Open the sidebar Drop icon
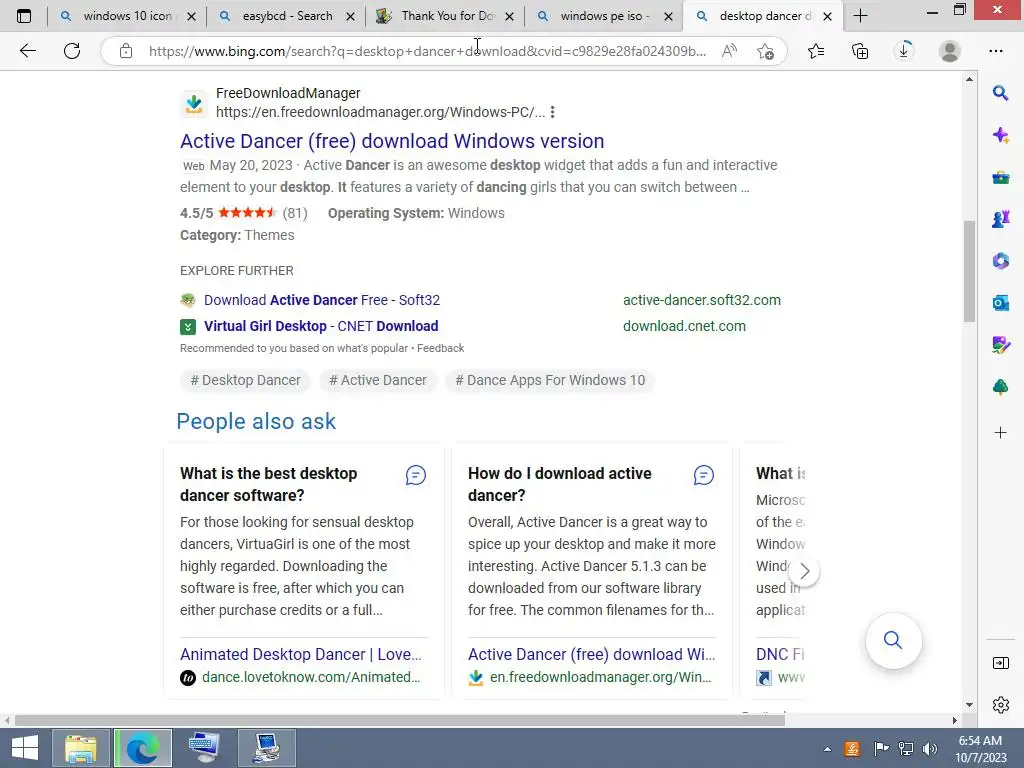 (1000, 345)
